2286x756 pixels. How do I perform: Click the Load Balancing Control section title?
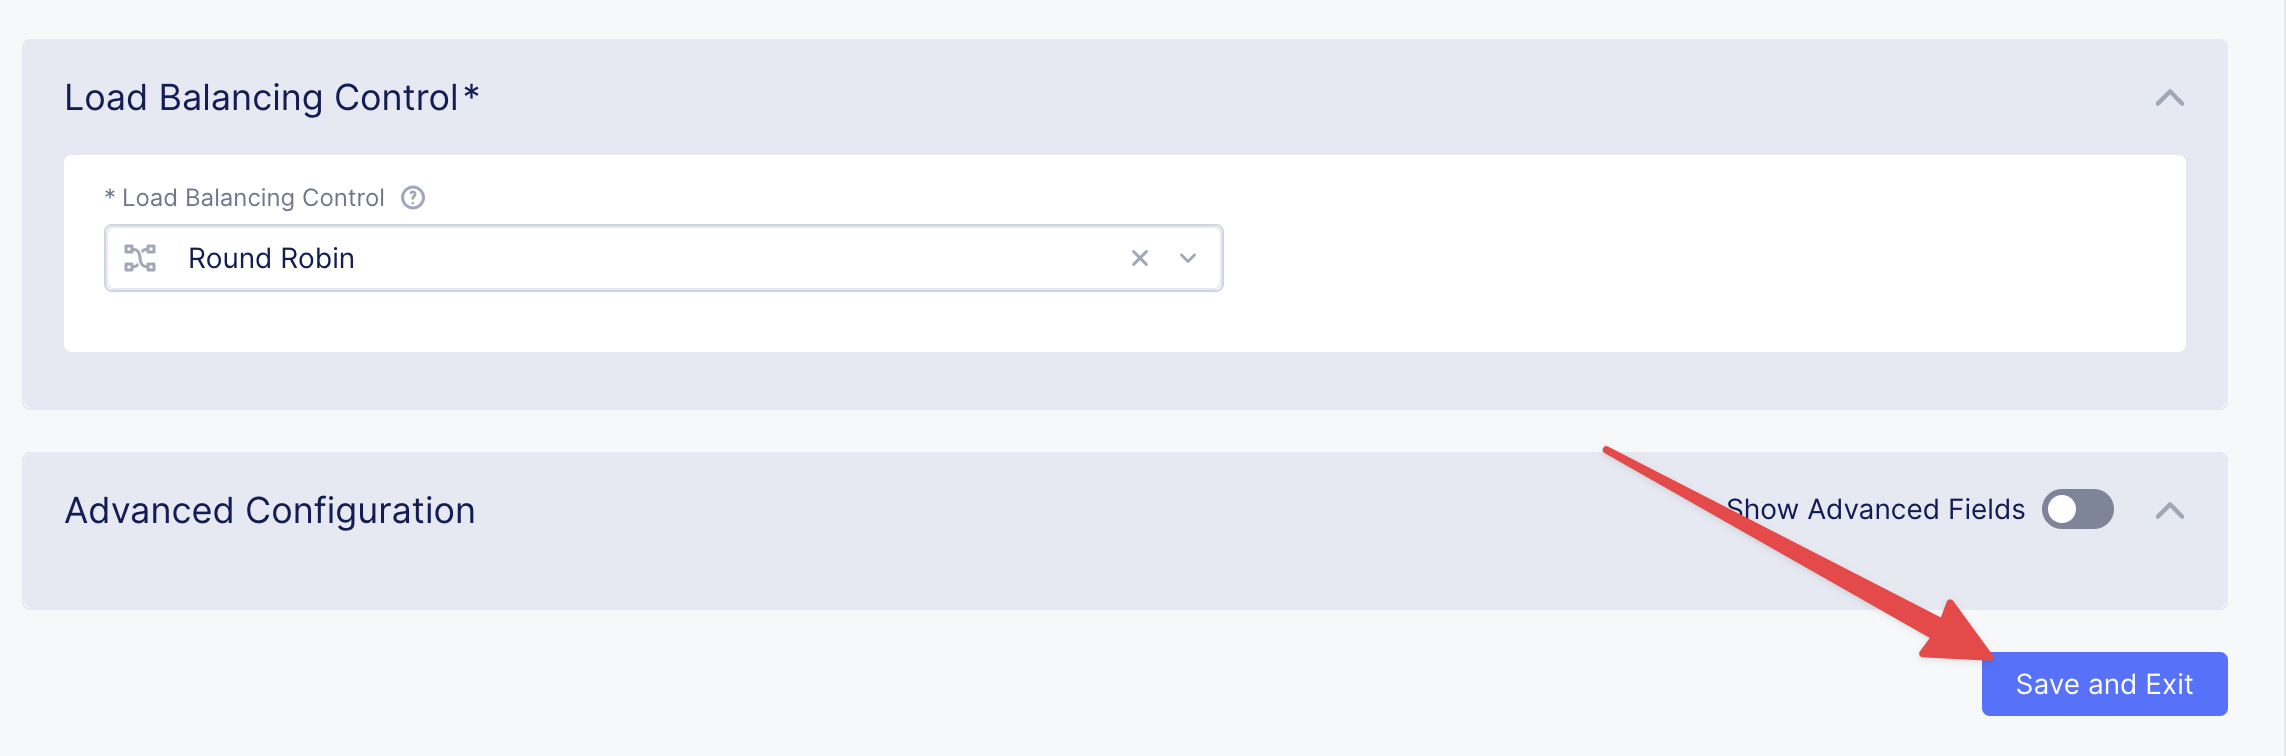(x=260, y=98)
